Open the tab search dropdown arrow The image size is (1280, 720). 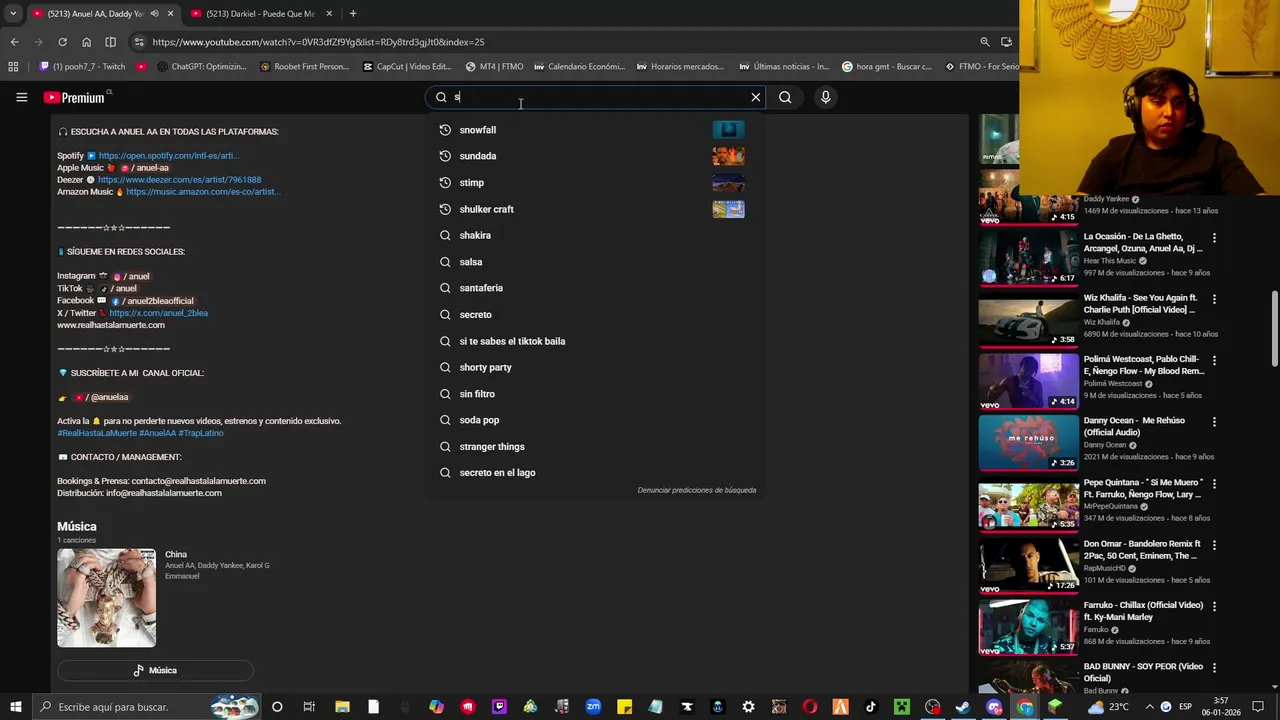[x=13, y=14]
